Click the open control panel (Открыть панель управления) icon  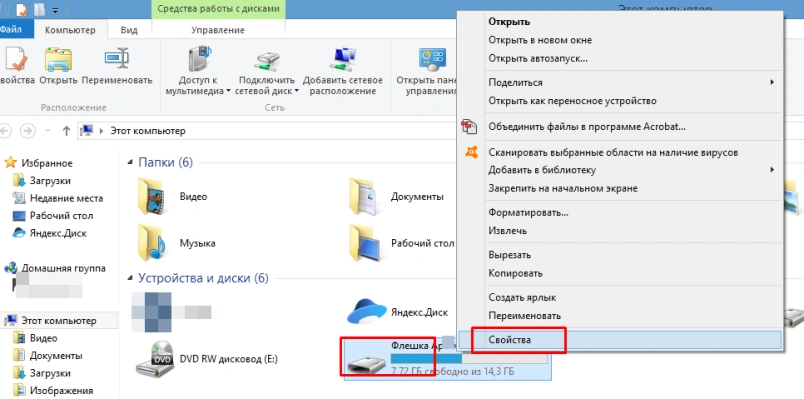(x=432, y=59)
